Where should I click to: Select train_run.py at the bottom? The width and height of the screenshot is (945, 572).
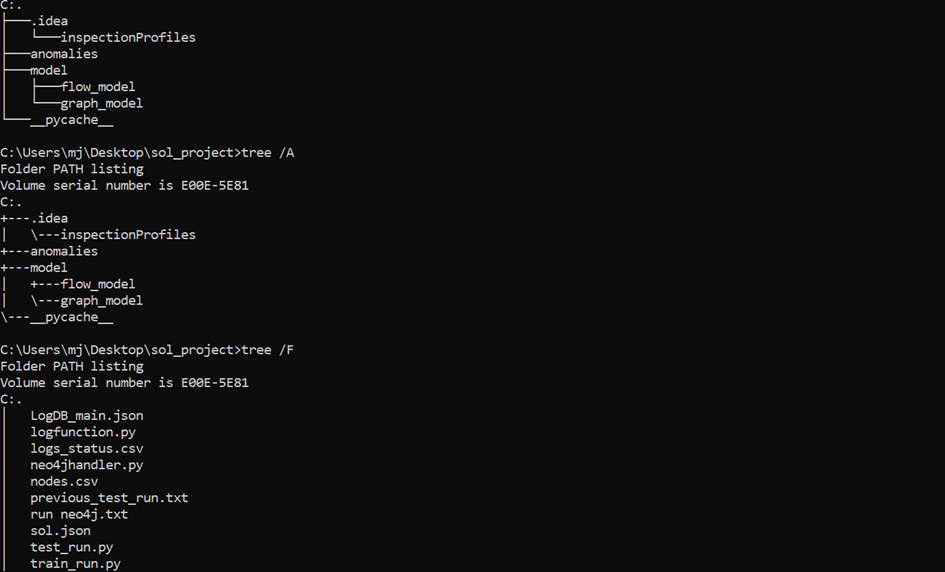coord(75,564)
